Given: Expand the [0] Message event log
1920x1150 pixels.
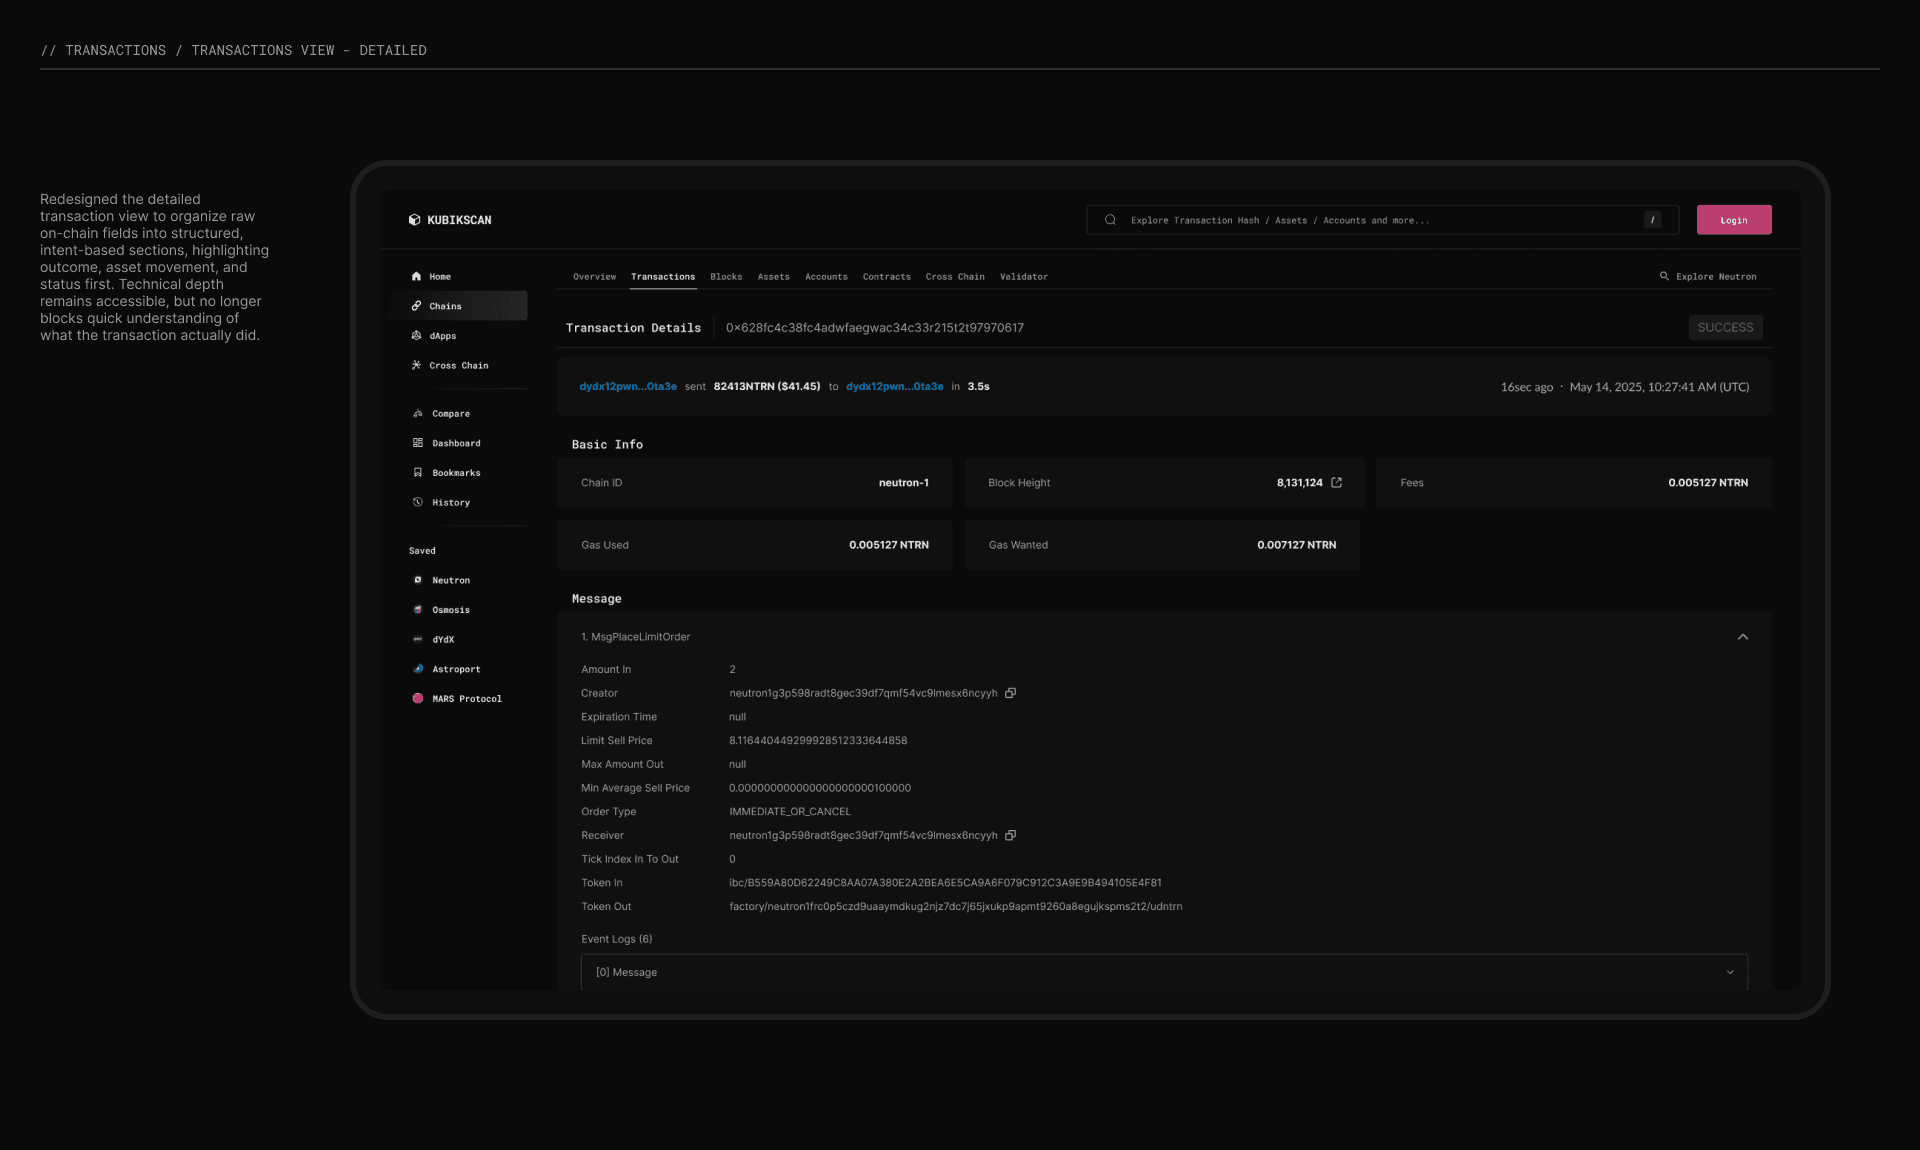Looking at the screenshot, I should pos(1730,973).
